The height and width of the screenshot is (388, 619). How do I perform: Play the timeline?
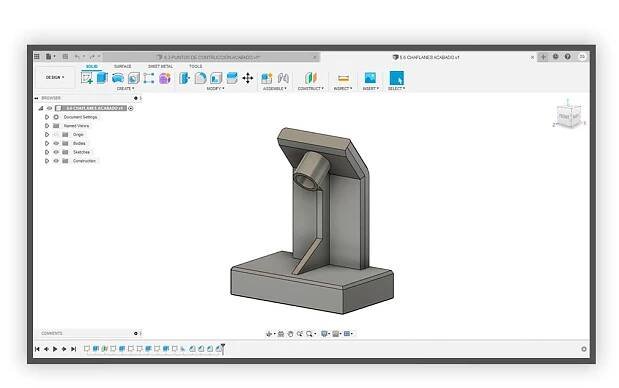55,349
